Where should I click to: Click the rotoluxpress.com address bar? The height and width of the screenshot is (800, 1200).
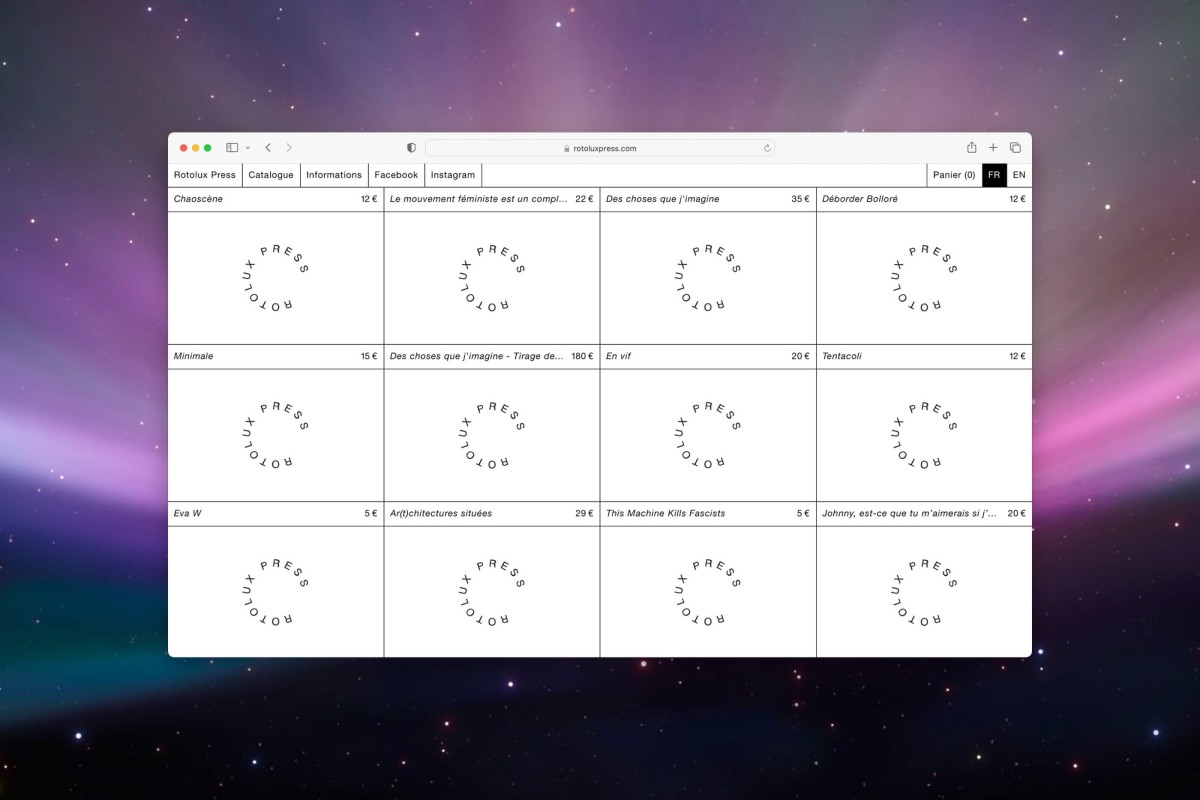pos(600,148)
